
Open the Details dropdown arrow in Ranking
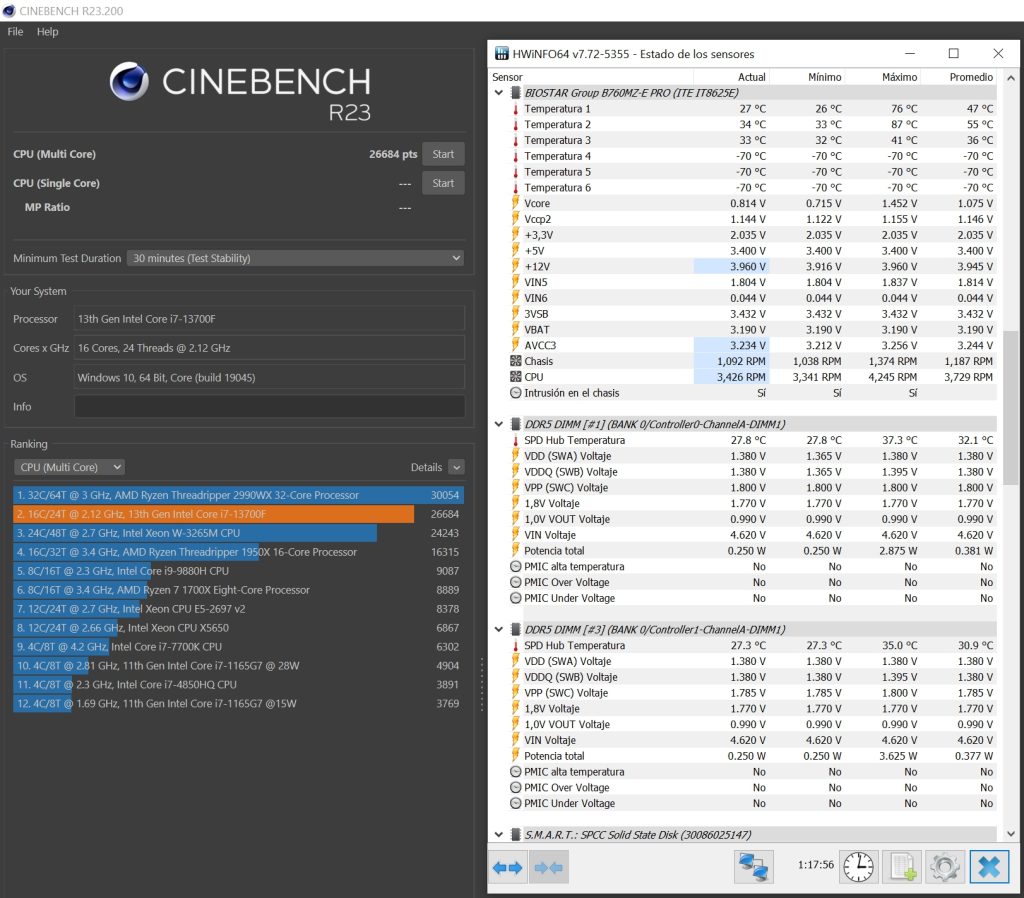[456, 467]
